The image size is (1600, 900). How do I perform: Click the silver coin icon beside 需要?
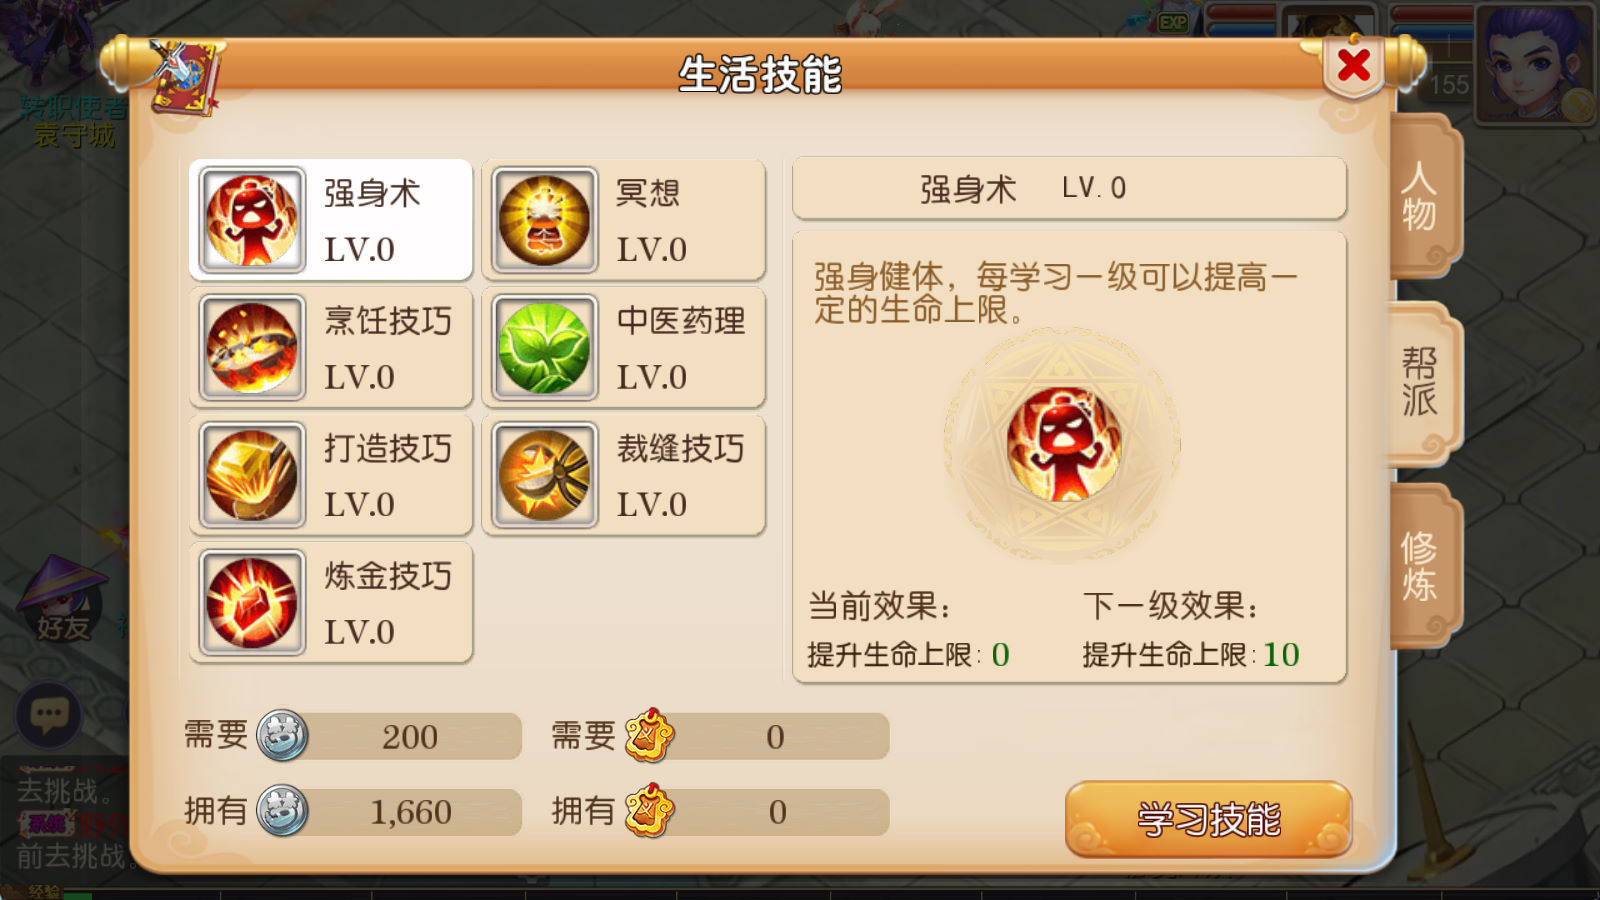coord(282,736)
